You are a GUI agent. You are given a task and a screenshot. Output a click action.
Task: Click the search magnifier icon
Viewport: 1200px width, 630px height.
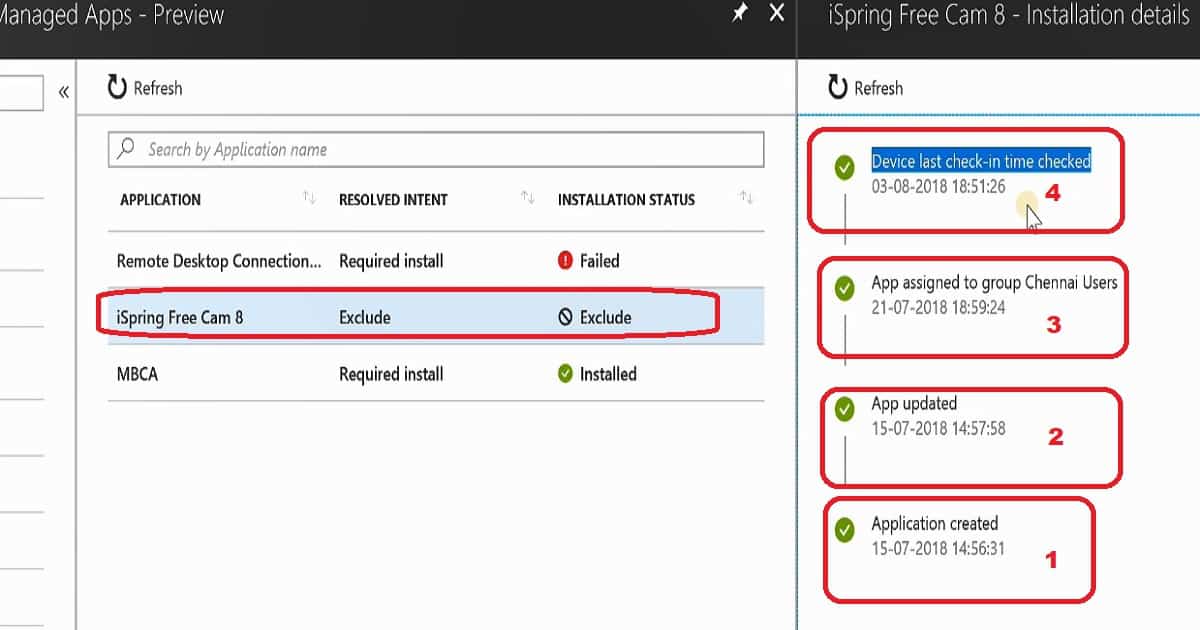[126, 149]
